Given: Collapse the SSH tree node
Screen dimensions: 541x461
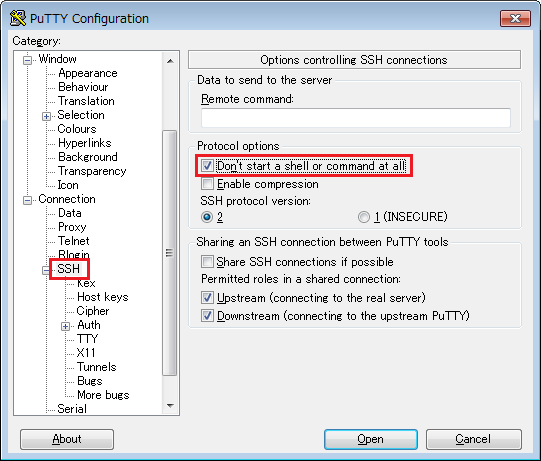Looking at the screenshot, I should (x=46, y=270).
